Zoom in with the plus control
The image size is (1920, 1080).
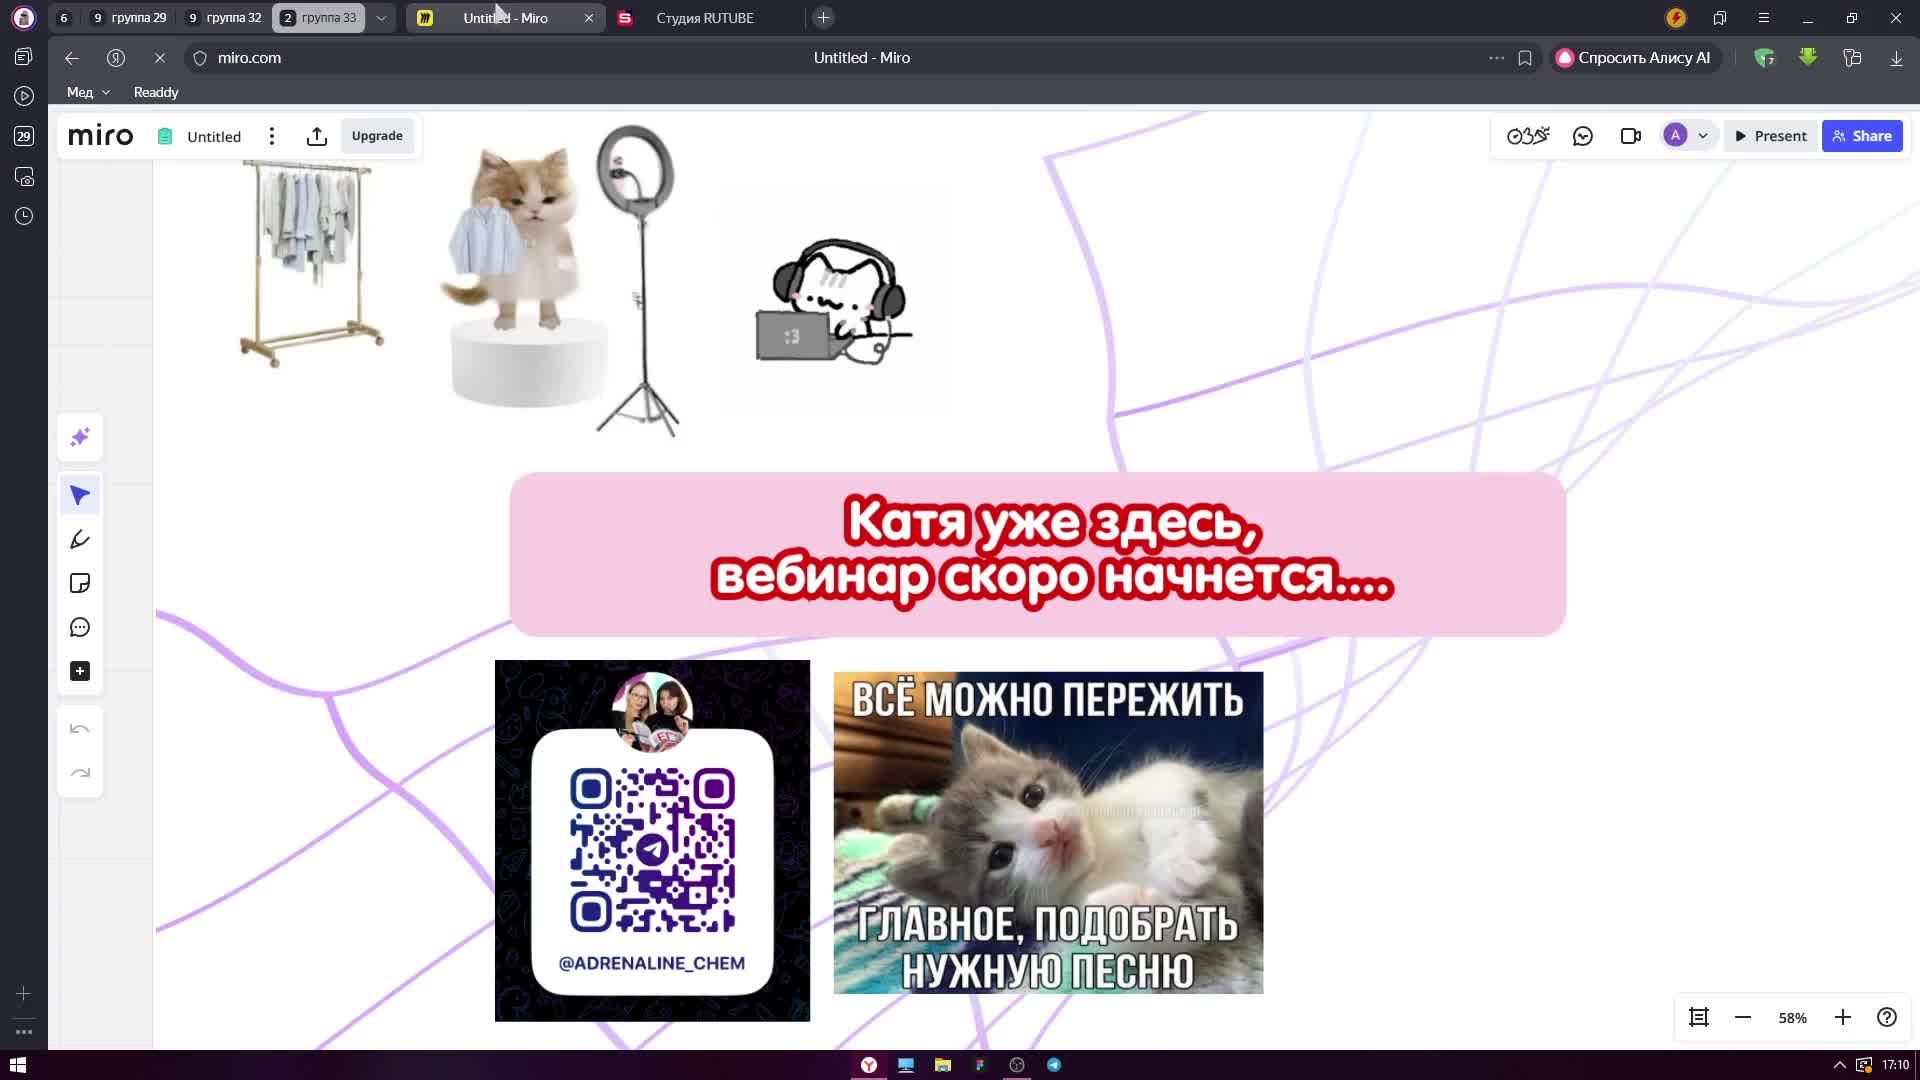point(1842,1017)
